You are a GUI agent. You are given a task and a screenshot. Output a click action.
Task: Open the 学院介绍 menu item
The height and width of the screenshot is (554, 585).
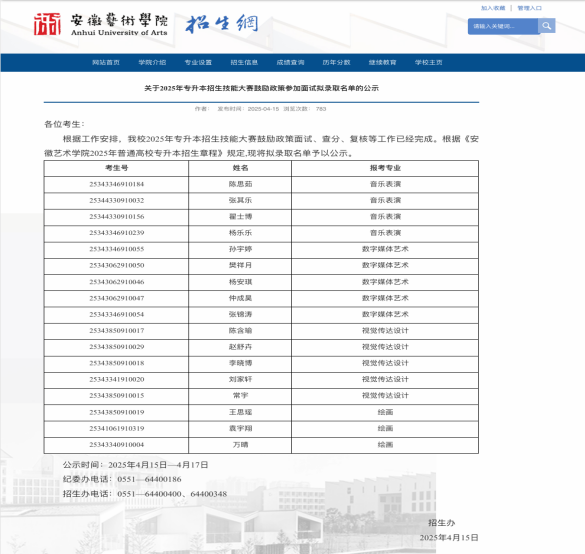click(152, 62)
